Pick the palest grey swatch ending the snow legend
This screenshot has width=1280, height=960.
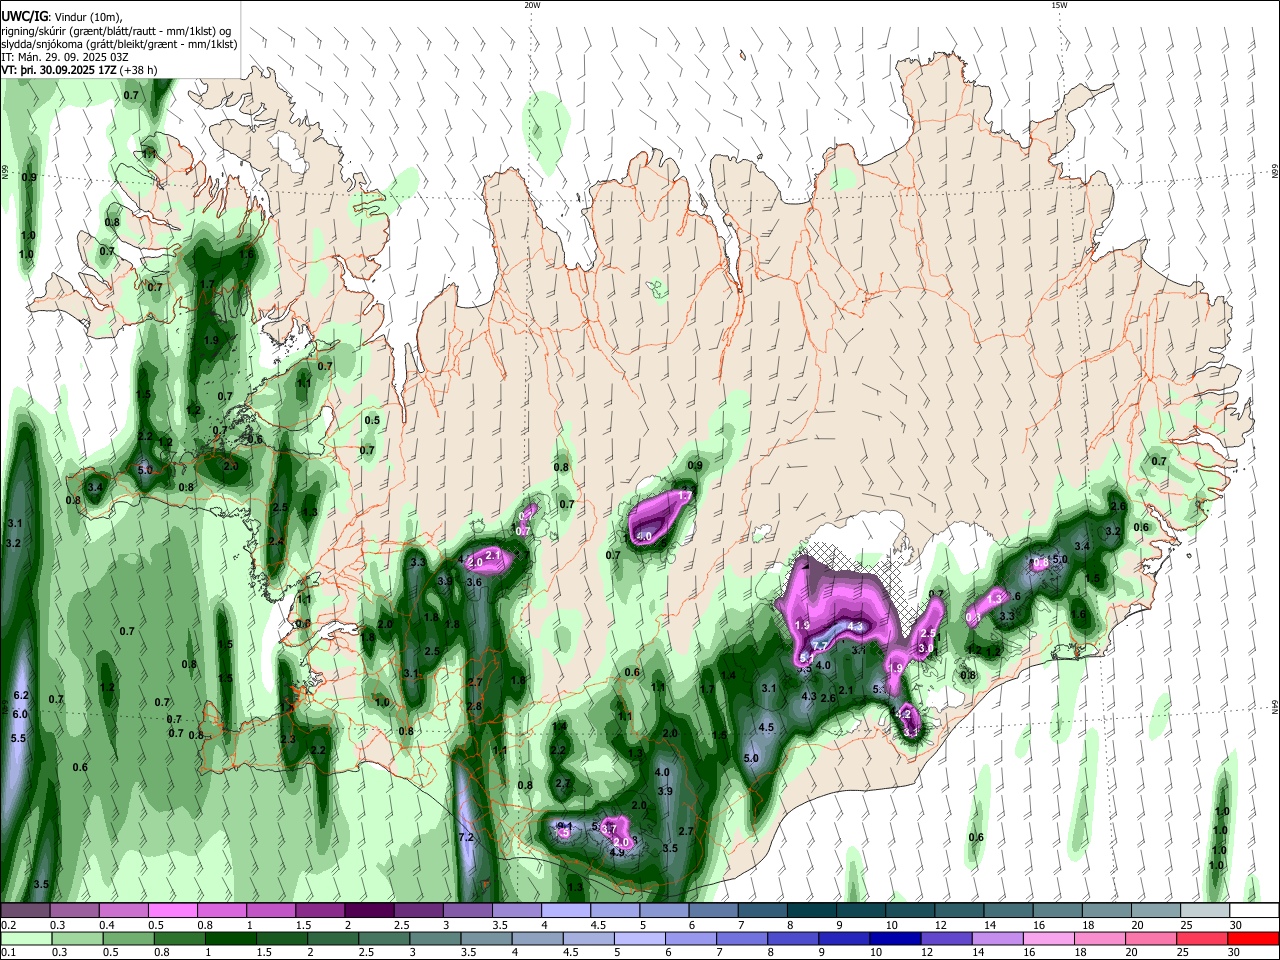(1205, 911)
